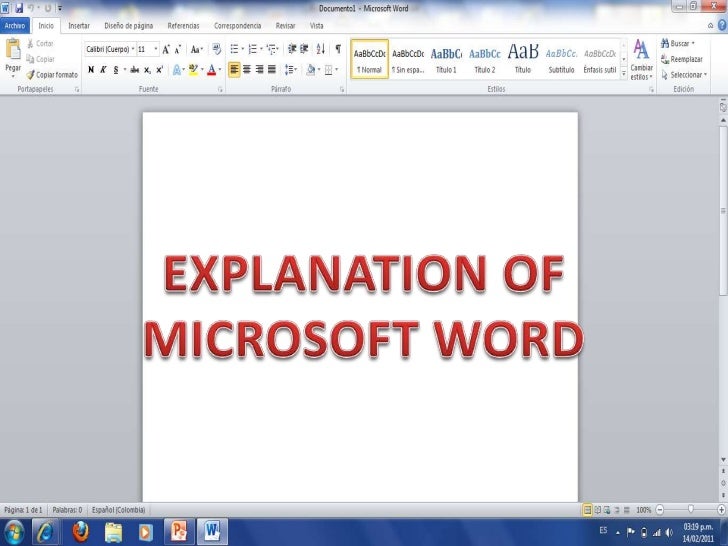Increase paragraph indent
Image resolution: width=728 pixels, height=546 pixels.
(x=304, y=49)
